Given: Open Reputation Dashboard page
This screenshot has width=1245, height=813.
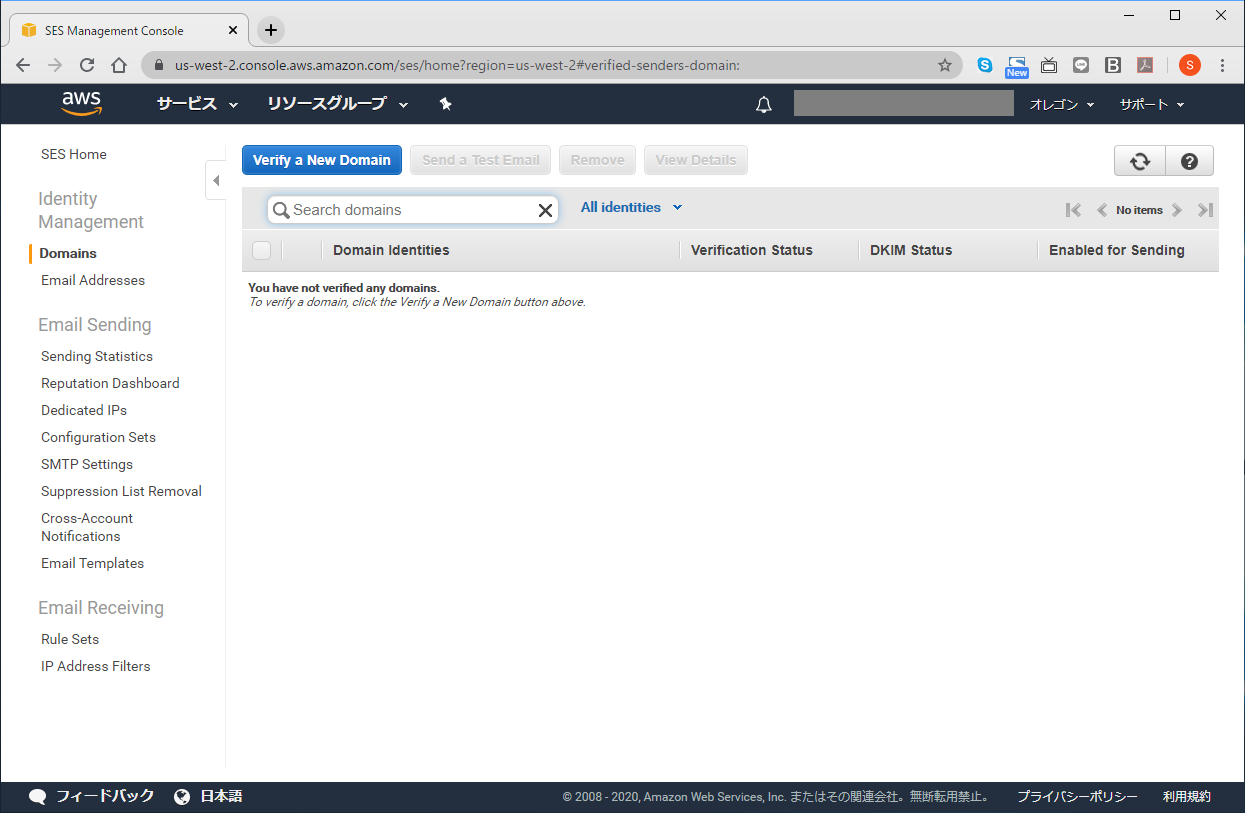Looking at the screenshot, I should (110, 383).
